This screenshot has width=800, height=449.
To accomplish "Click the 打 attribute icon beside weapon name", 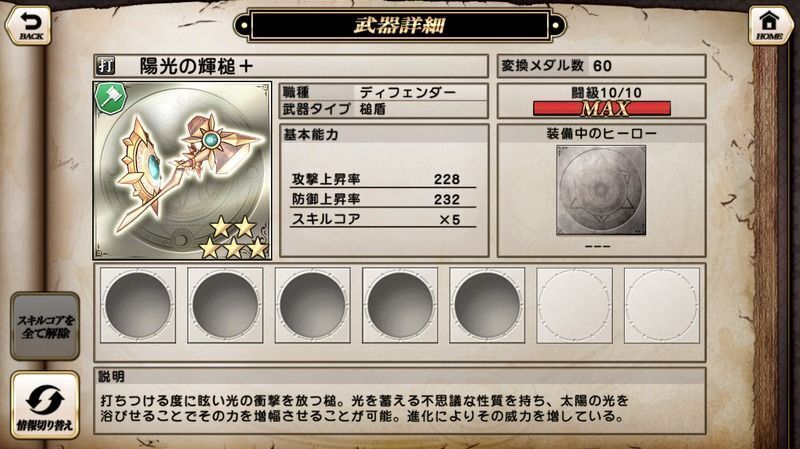I will (x=105, y=66).
